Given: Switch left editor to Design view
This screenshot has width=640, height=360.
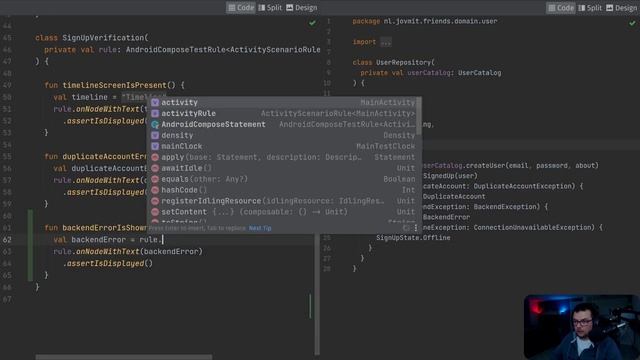Looking at the screenshot, I should (302, 7).
